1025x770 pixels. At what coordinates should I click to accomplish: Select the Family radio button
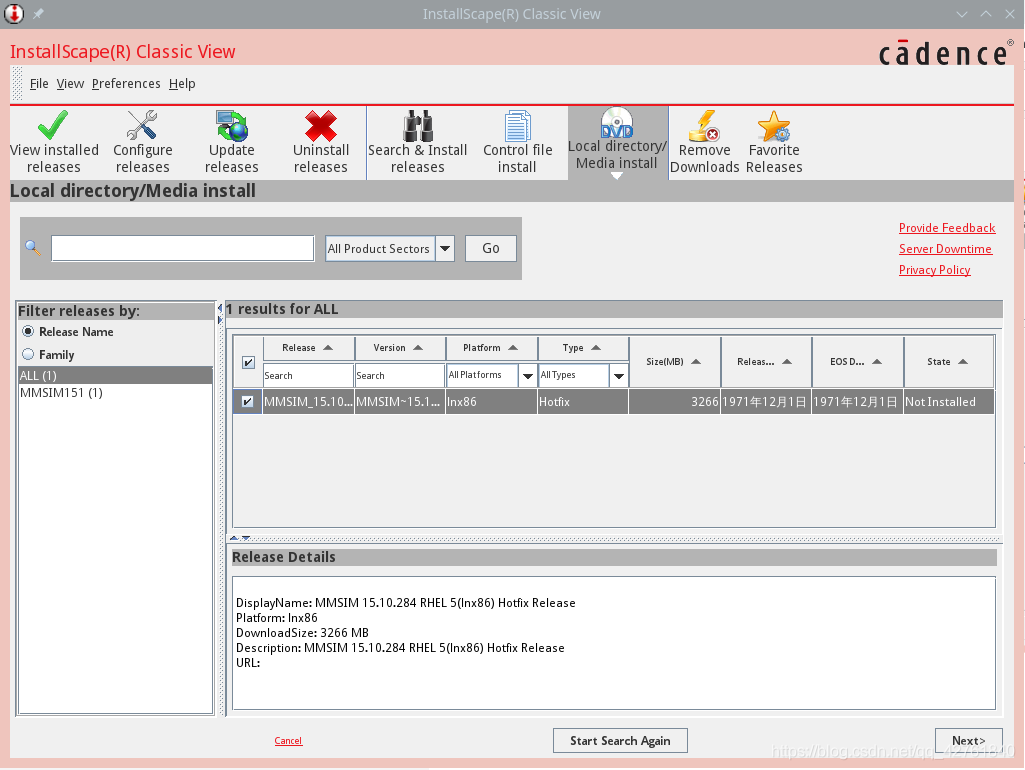28,354
